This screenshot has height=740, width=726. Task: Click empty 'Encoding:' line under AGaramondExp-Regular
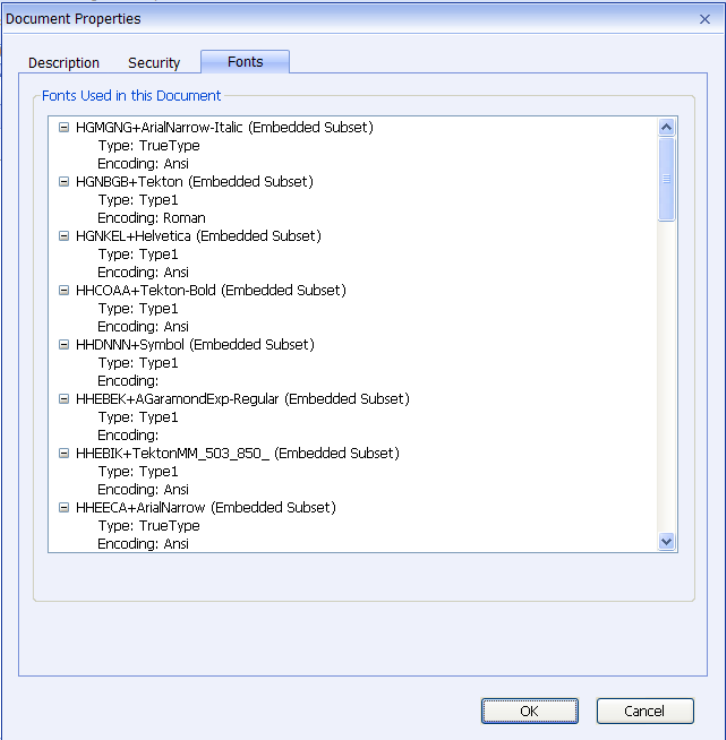128,435
